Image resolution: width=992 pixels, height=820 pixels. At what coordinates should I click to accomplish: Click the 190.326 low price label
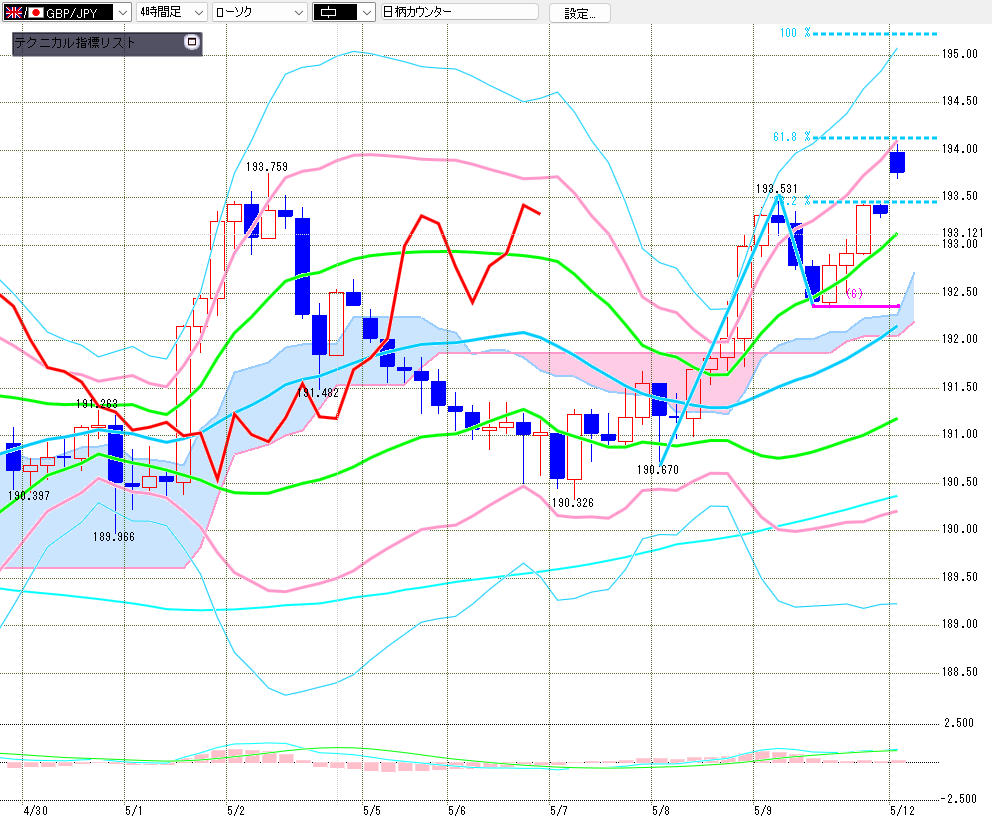(x=573, y=502)
